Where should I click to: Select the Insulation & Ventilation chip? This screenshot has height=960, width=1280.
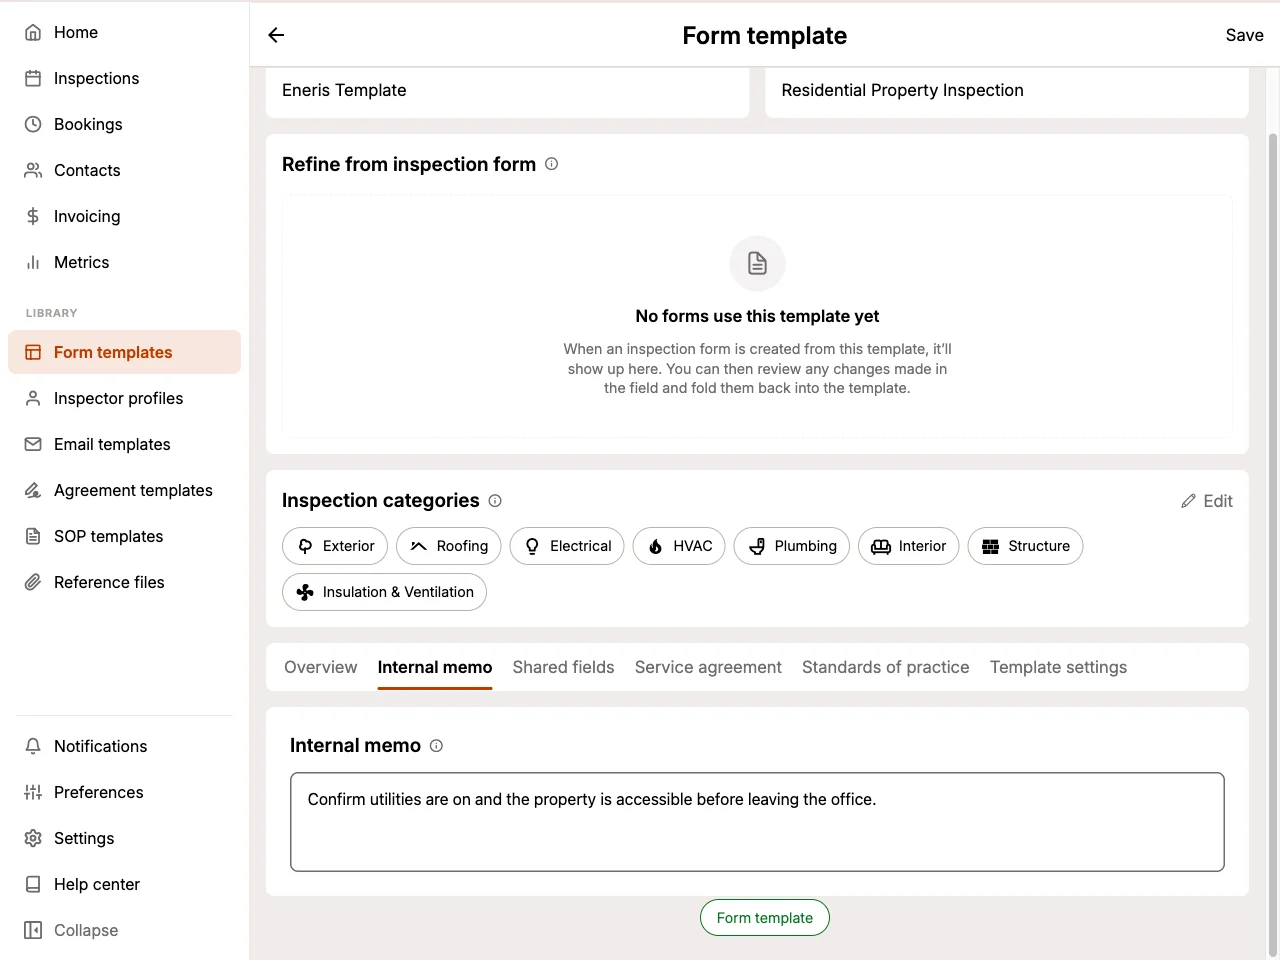[384, 592]
